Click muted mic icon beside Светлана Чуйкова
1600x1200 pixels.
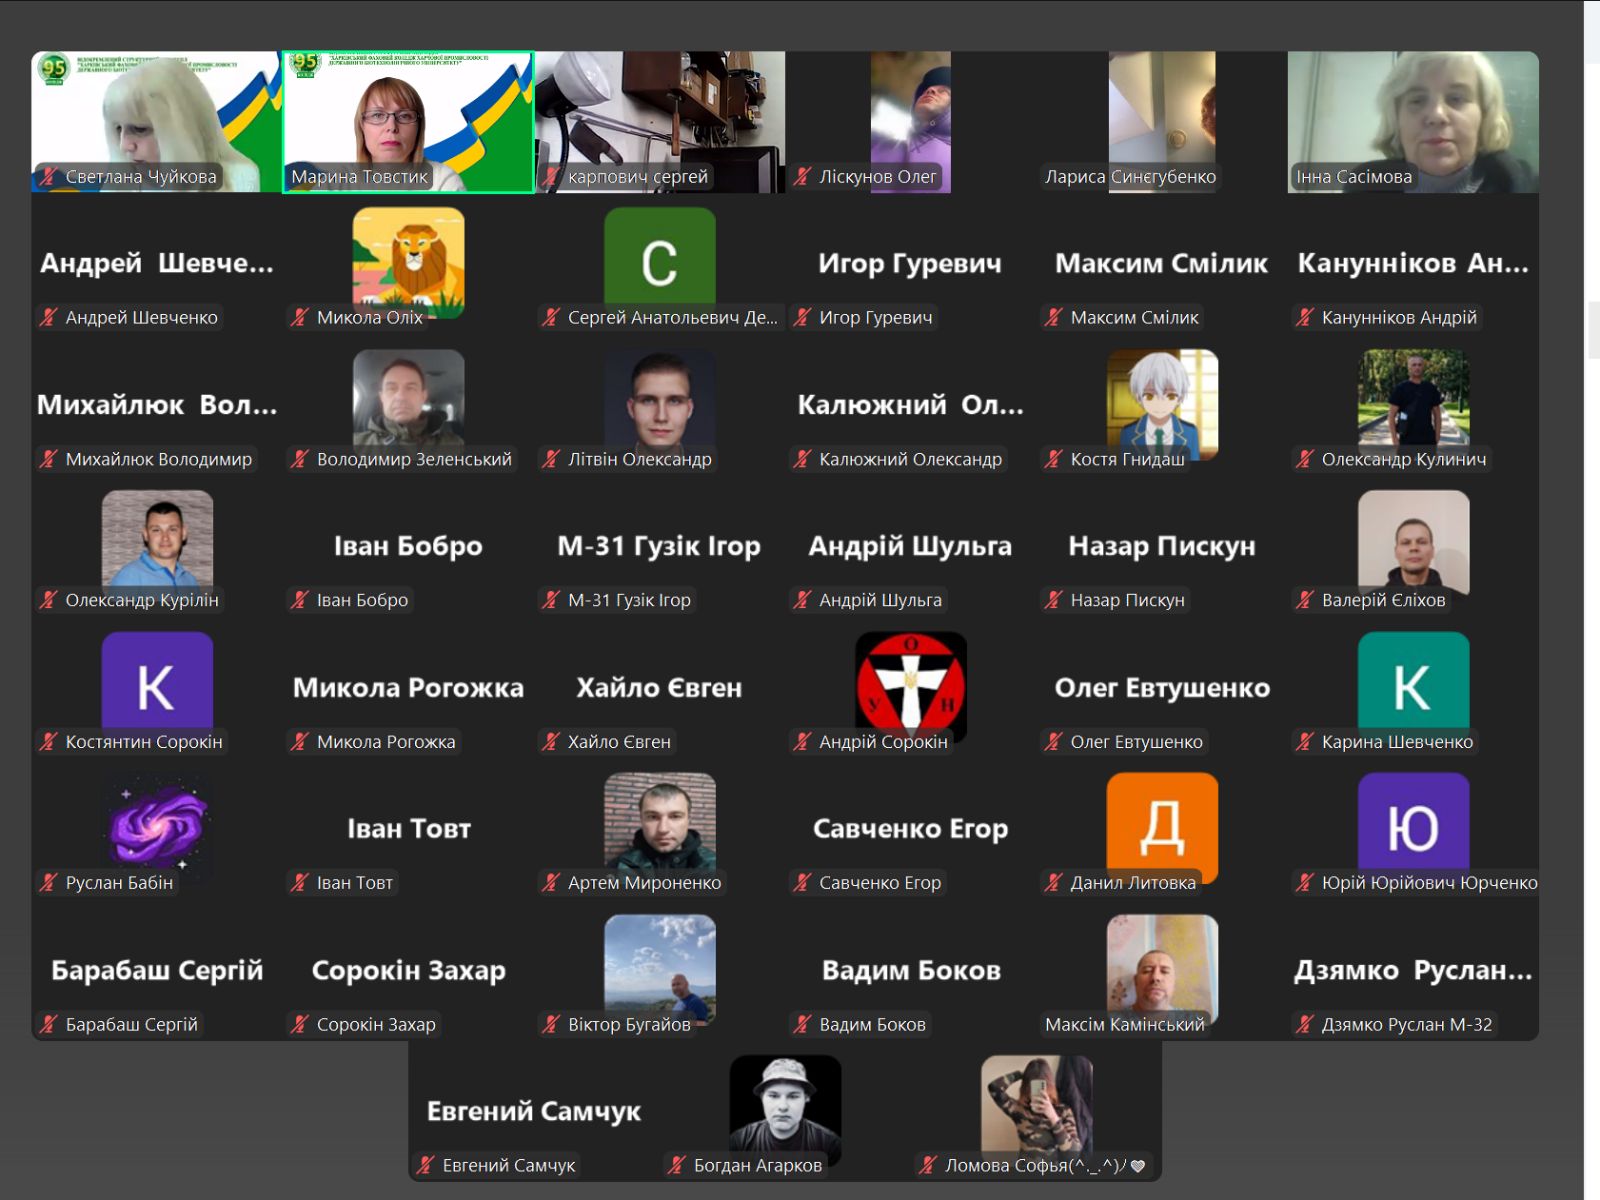(48, 177)
